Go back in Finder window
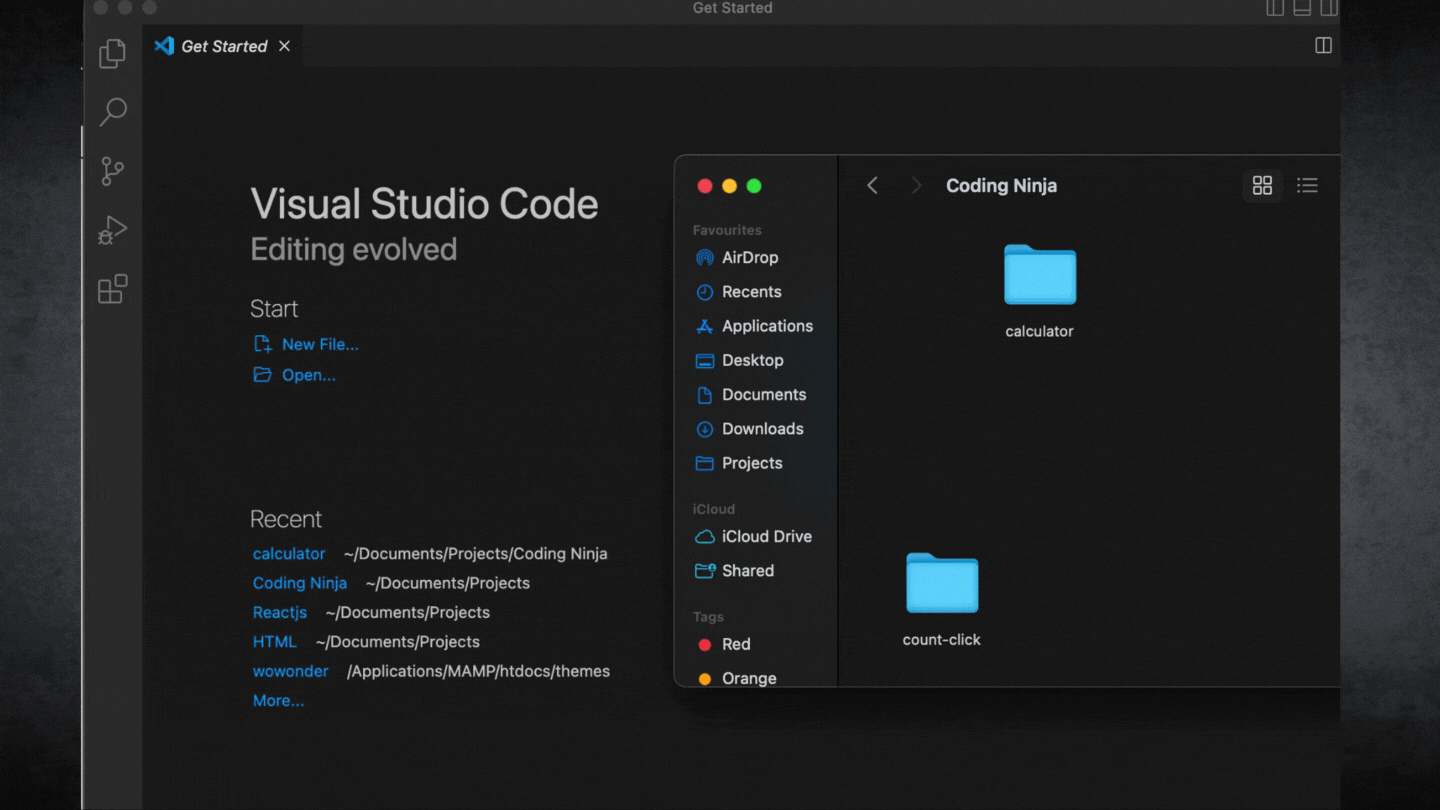1440x810 pixels. click(872, 186)
